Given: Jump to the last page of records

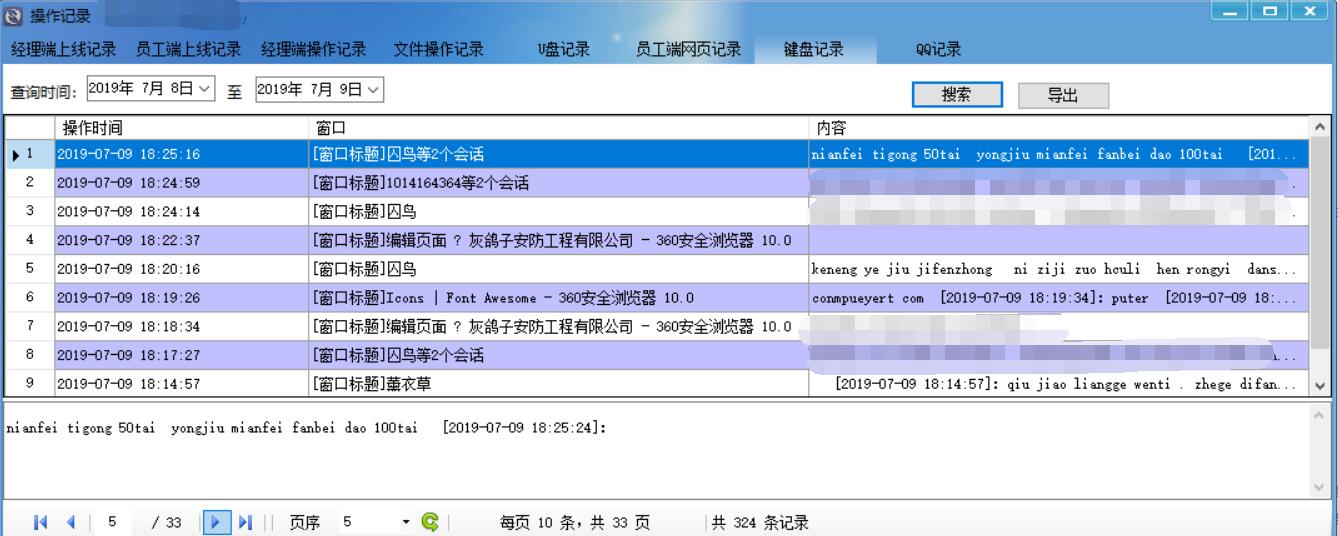Looking at the screenshot, I should [245, 522].
